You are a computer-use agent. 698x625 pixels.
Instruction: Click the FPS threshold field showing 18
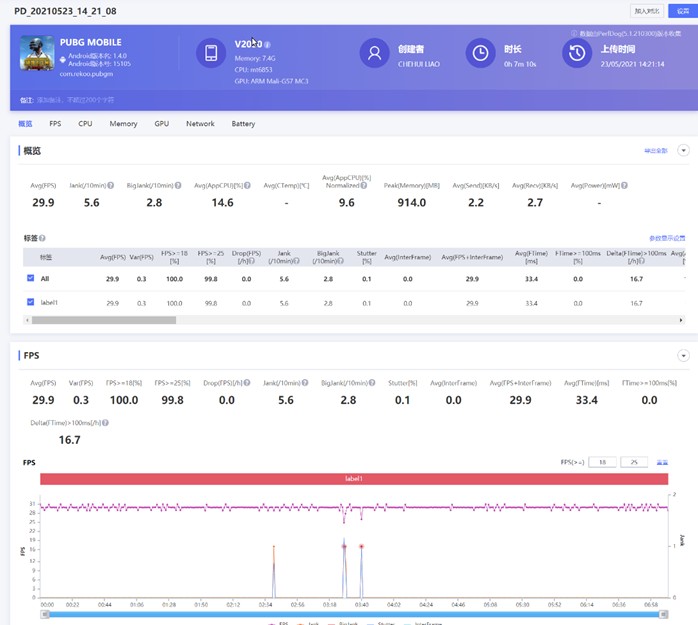click(602, 462)
